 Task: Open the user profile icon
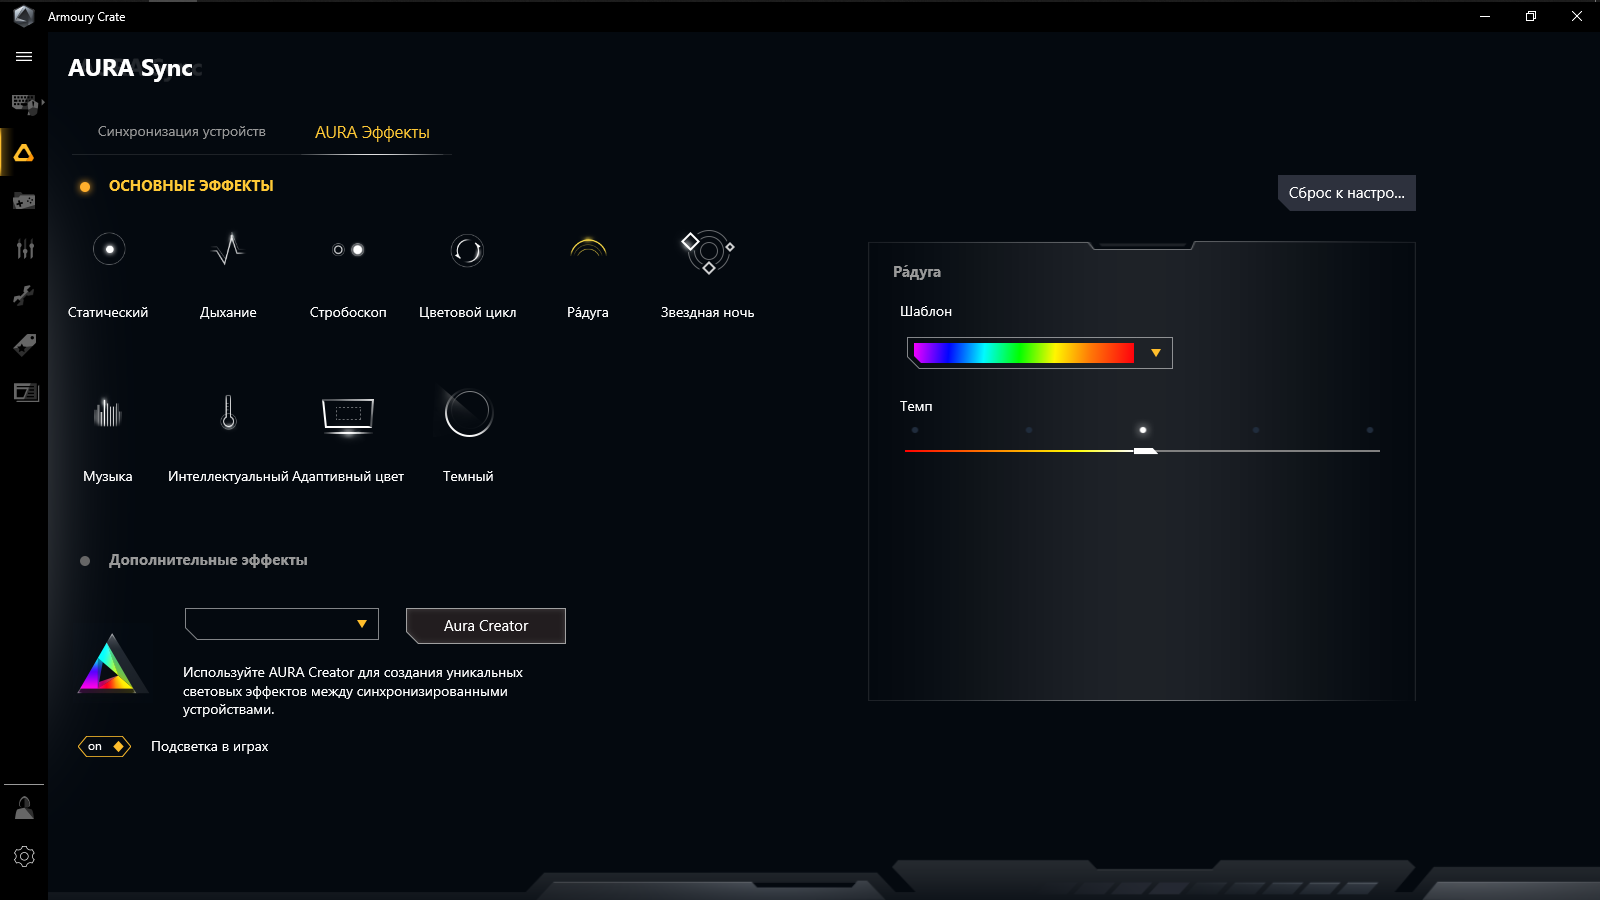click(24, 808)
